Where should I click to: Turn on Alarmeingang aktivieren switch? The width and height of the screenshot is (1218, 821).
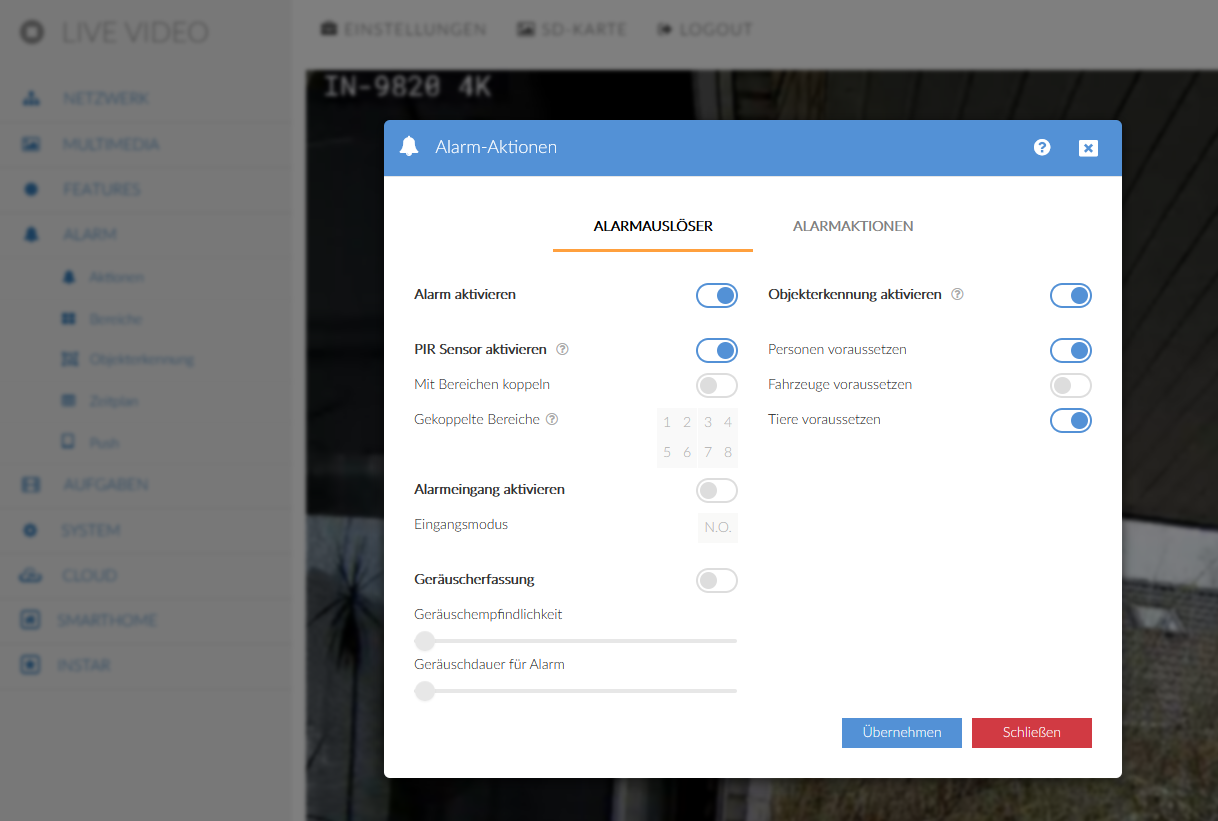click(717, 490)
